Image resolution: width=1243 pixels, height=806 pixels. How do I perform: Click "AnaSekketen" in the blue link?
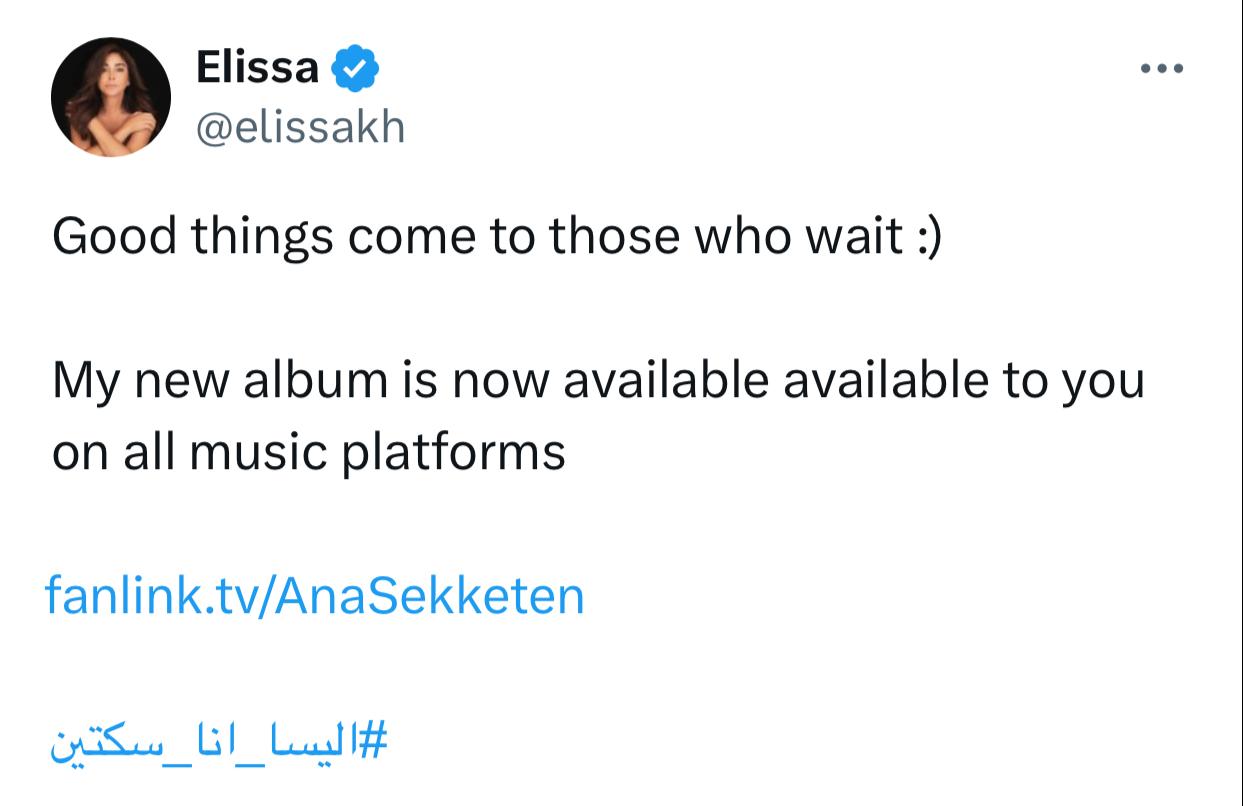(x=429, y=596)
